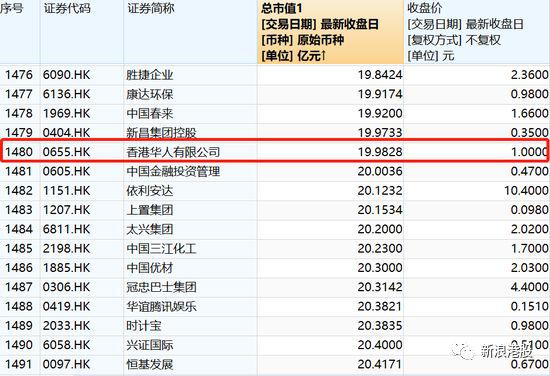Select stock name 冠忠巴士集团

161,287
